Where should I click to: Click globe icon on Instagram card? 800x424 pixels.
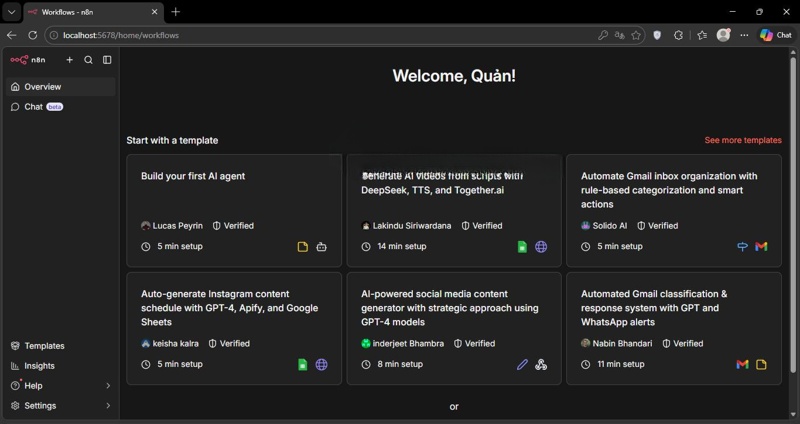321,364
